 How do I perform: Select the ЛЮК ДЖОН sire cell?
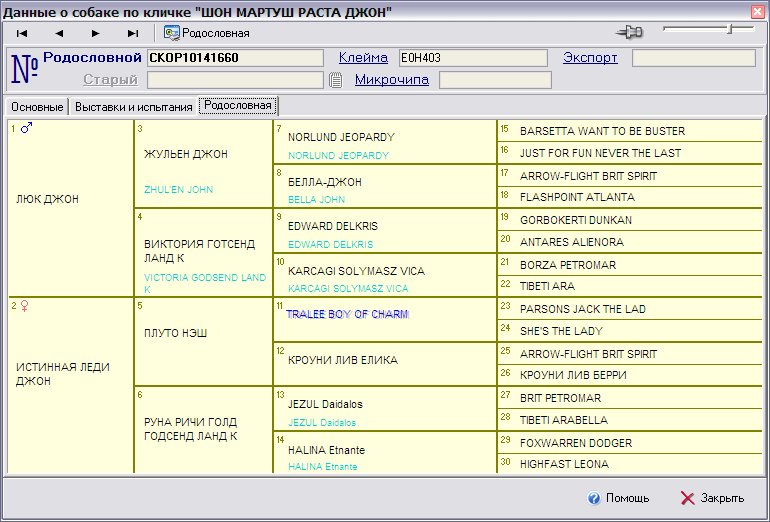point(47,199)
